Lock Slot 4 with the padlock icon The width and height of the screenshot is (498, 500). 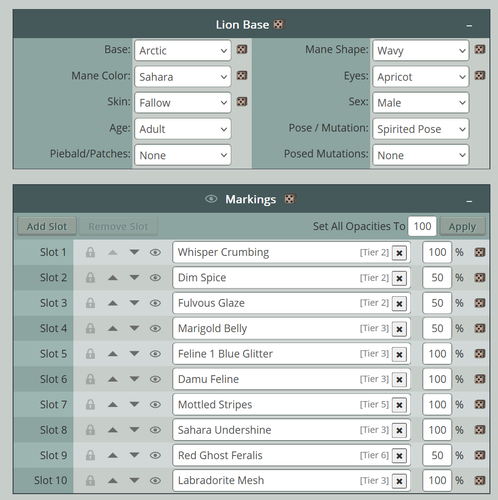[x=90, y=328]
